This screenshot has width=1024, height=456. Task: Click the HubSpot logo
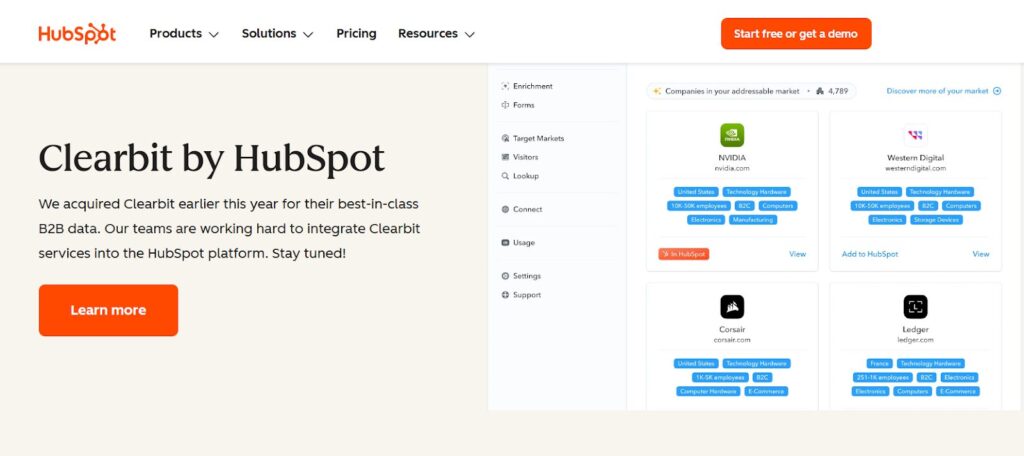pyautogui.click(x=77, y=33)
